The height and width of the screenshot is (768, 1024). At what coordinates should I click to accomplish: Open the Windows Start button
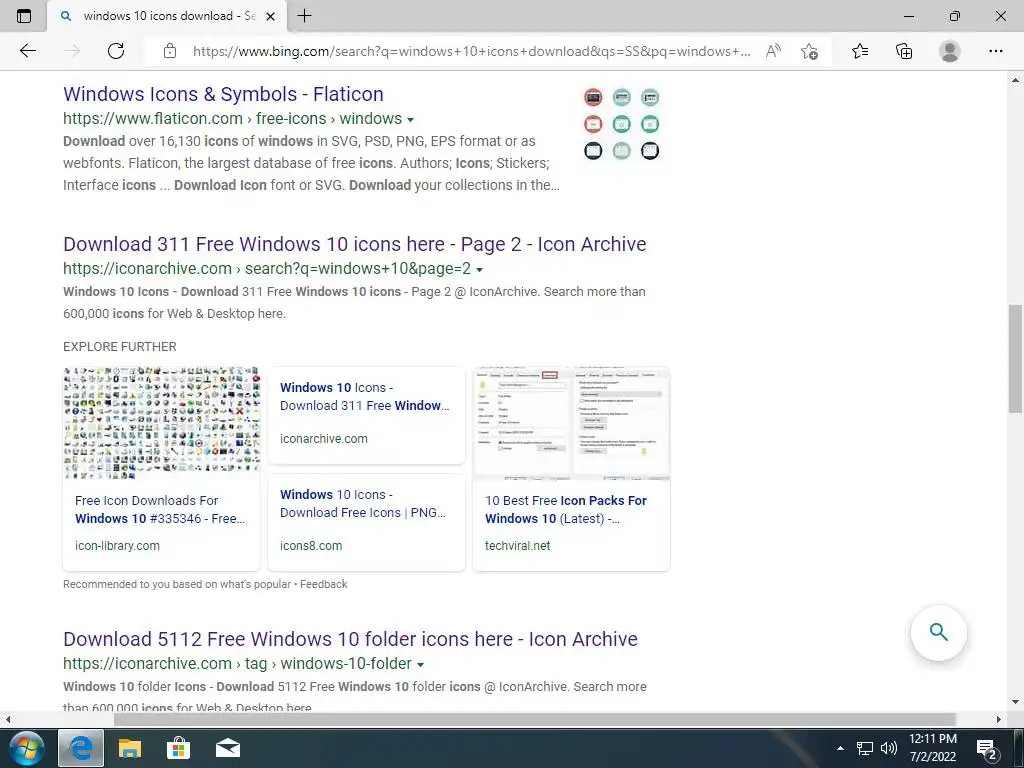pyautogui.click(x=26, y=748)
